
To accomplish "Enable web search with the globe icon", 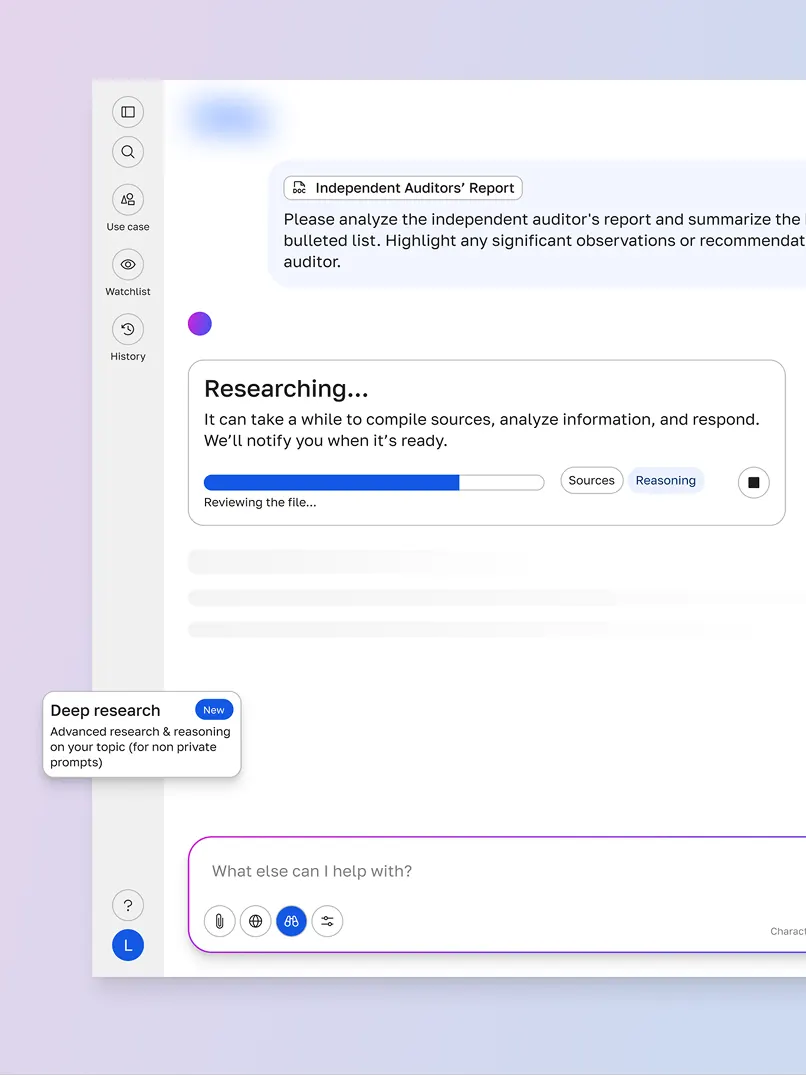I will pos(255,921).
